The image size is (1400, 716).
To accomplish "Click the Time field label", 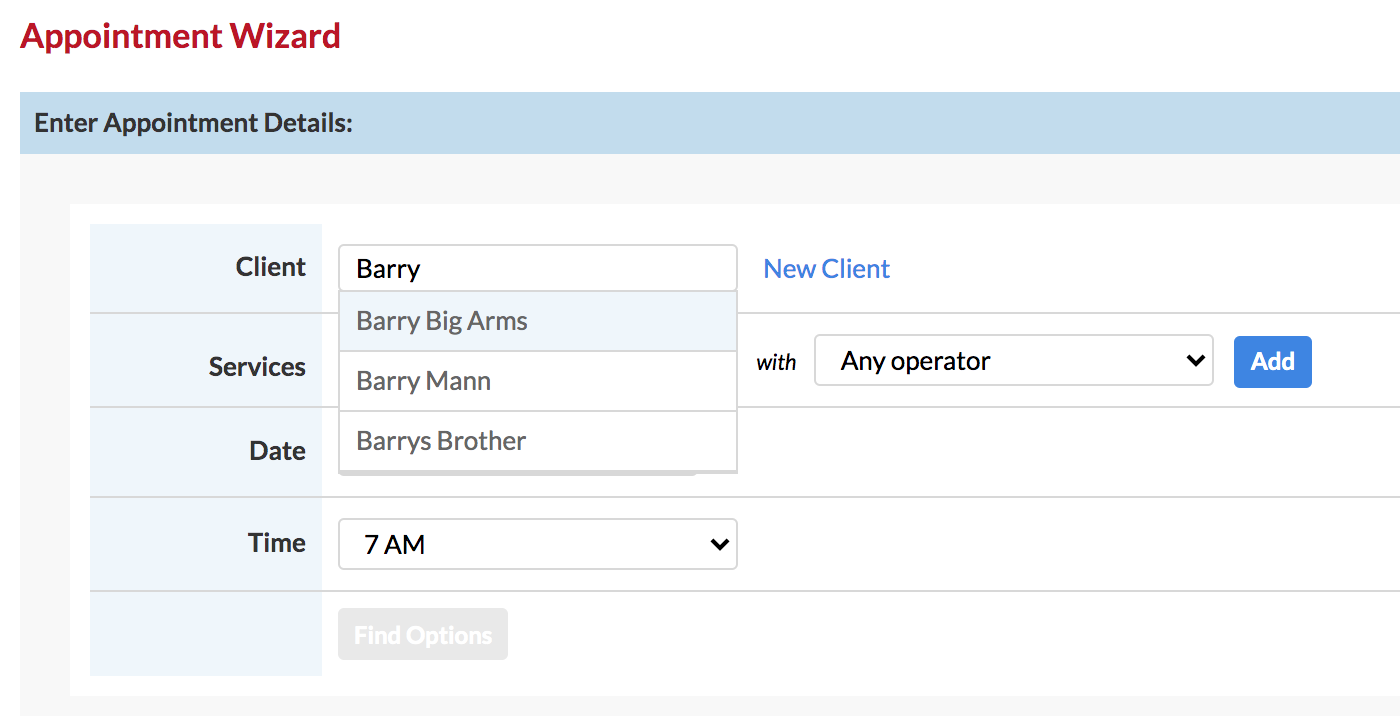I will coord(277,543).
